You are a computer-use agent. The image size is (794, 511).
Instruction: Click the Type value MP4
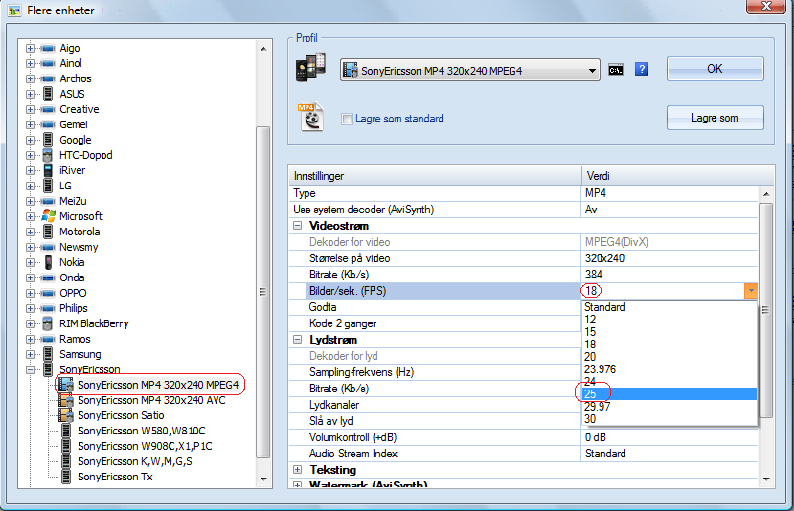click(x=595, y=193)
